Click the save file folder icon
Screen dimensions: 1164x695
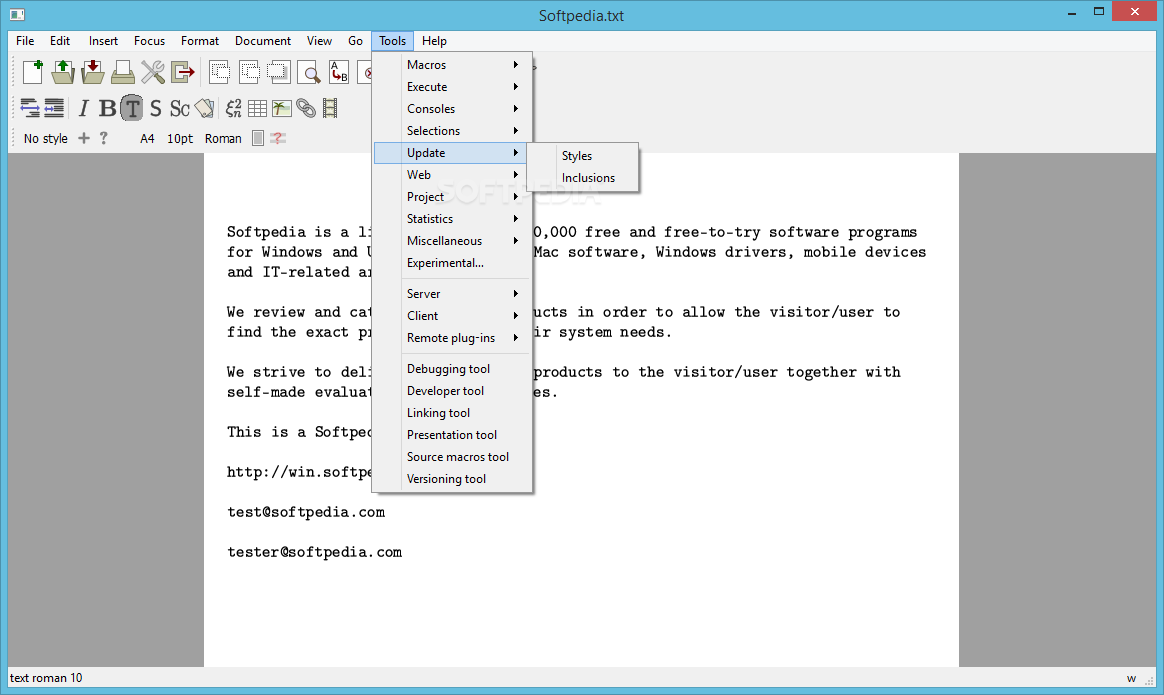93,72
